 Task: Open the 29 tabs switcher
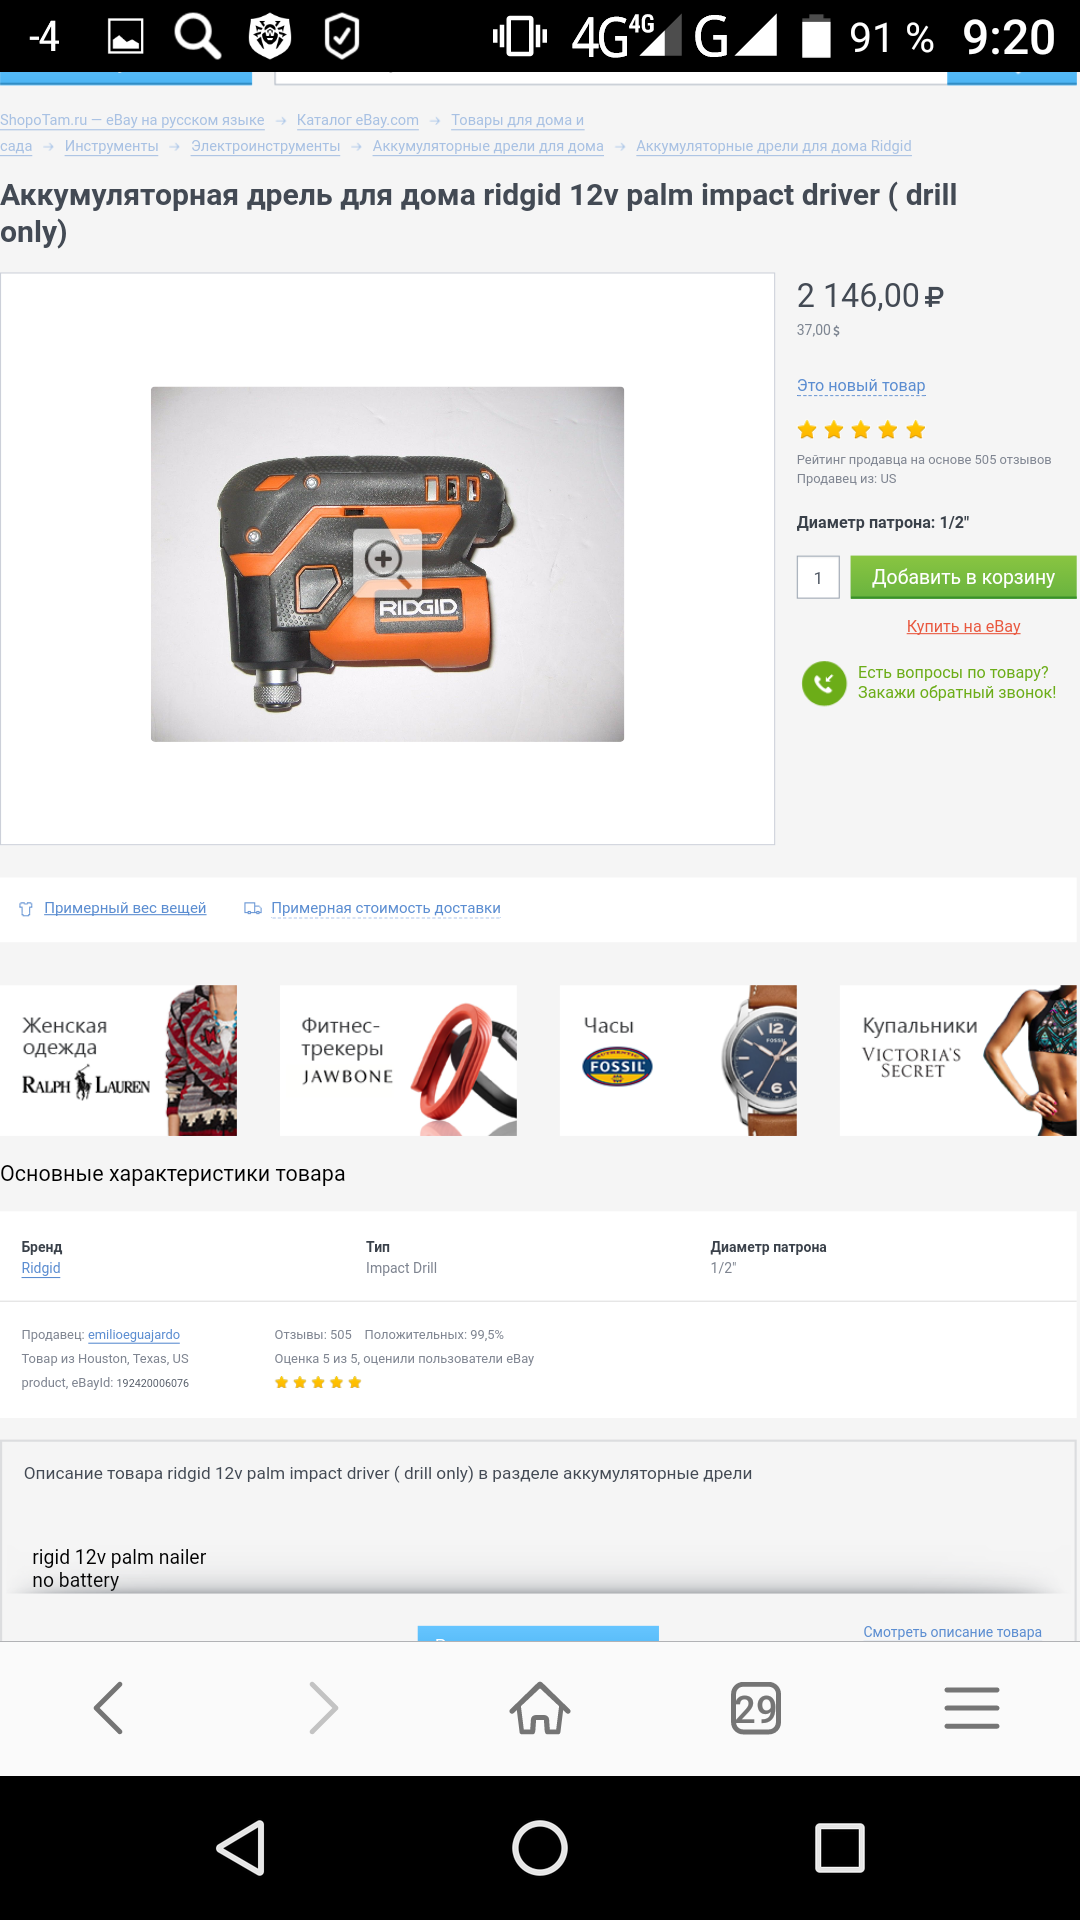pos(756,1708)
